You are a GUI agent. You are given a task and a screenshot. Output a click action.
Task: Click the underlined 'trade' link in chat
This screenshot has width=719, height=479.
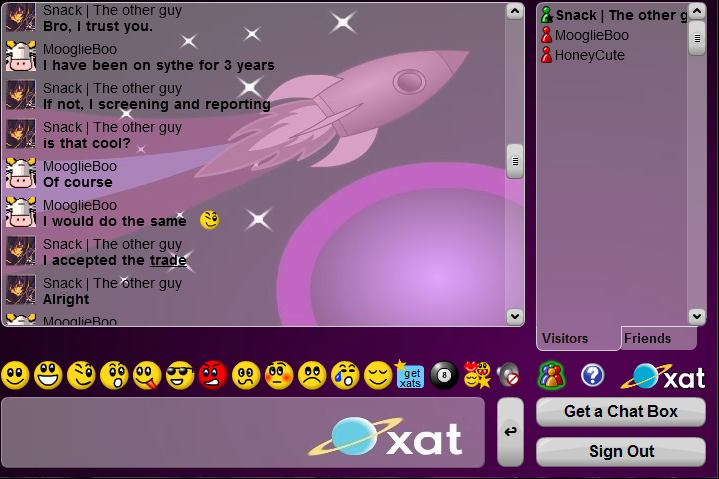pos(168,260)
